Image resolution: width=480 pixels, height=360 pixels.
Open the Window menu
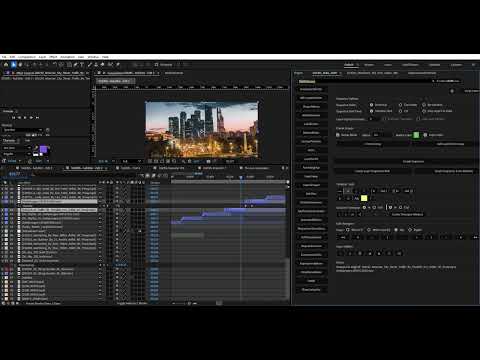93,57
